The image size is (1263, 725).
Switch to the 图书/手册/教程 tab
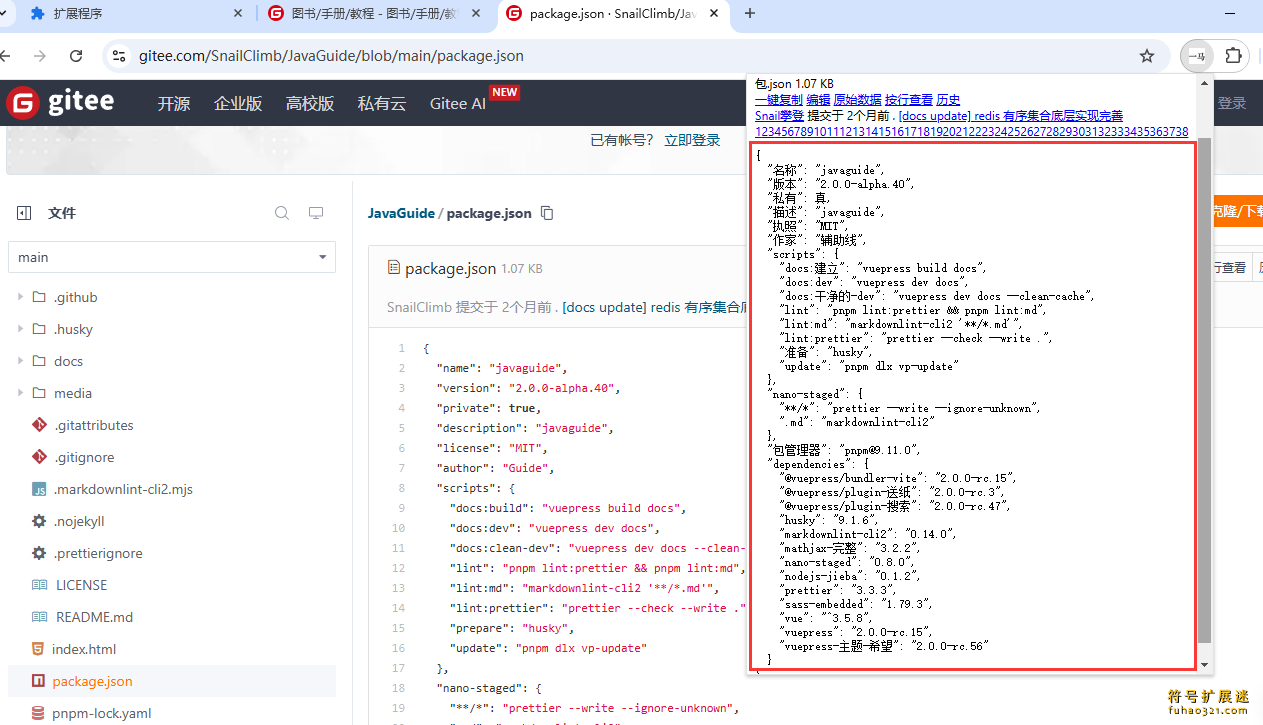374,13
